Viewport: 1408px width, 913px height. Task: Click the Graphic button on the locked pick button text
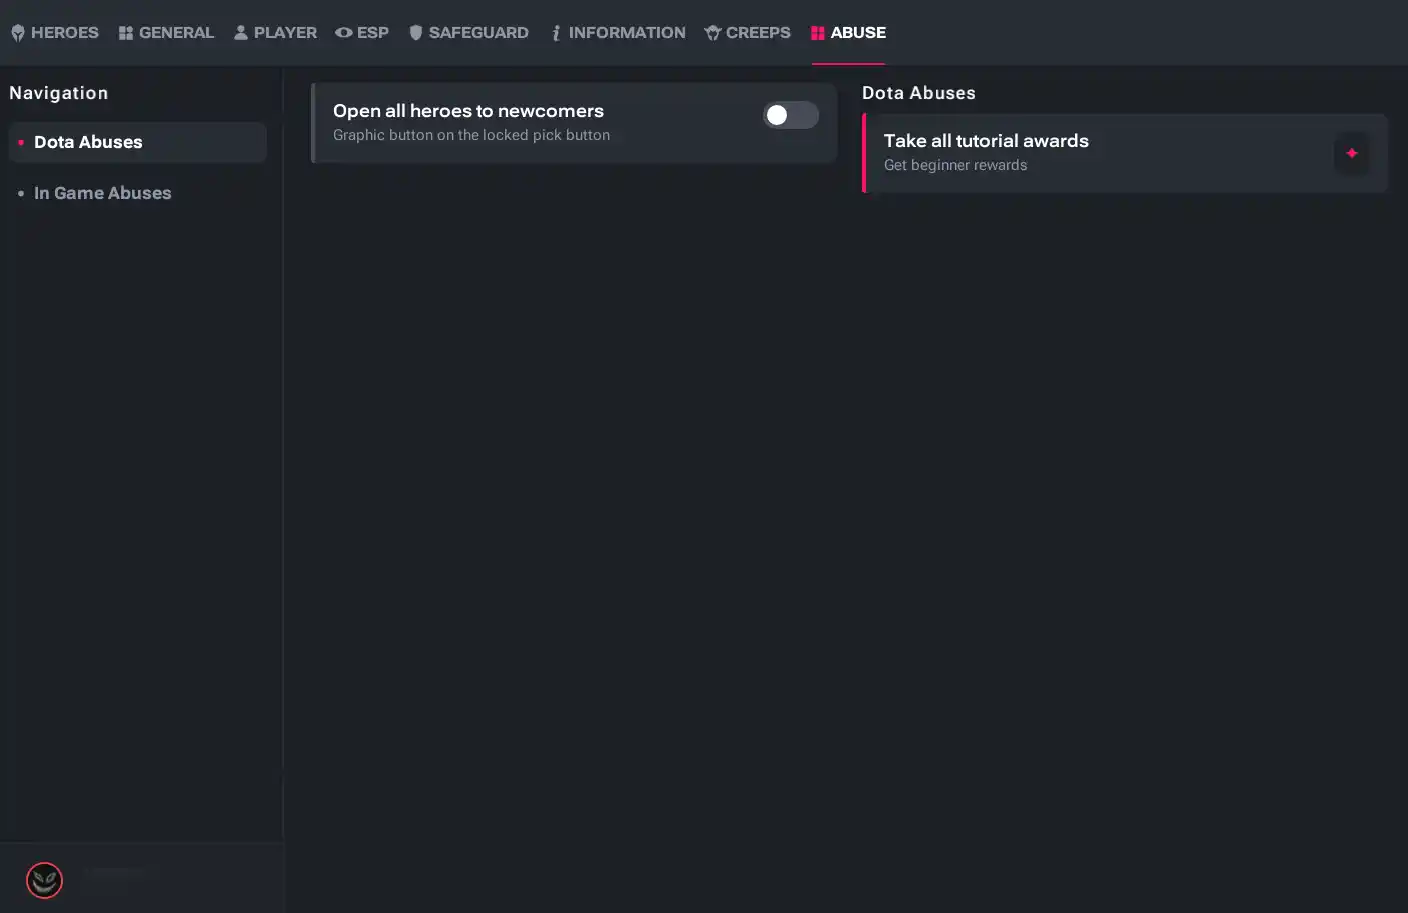pyautogui.click(x=471, y=135)
